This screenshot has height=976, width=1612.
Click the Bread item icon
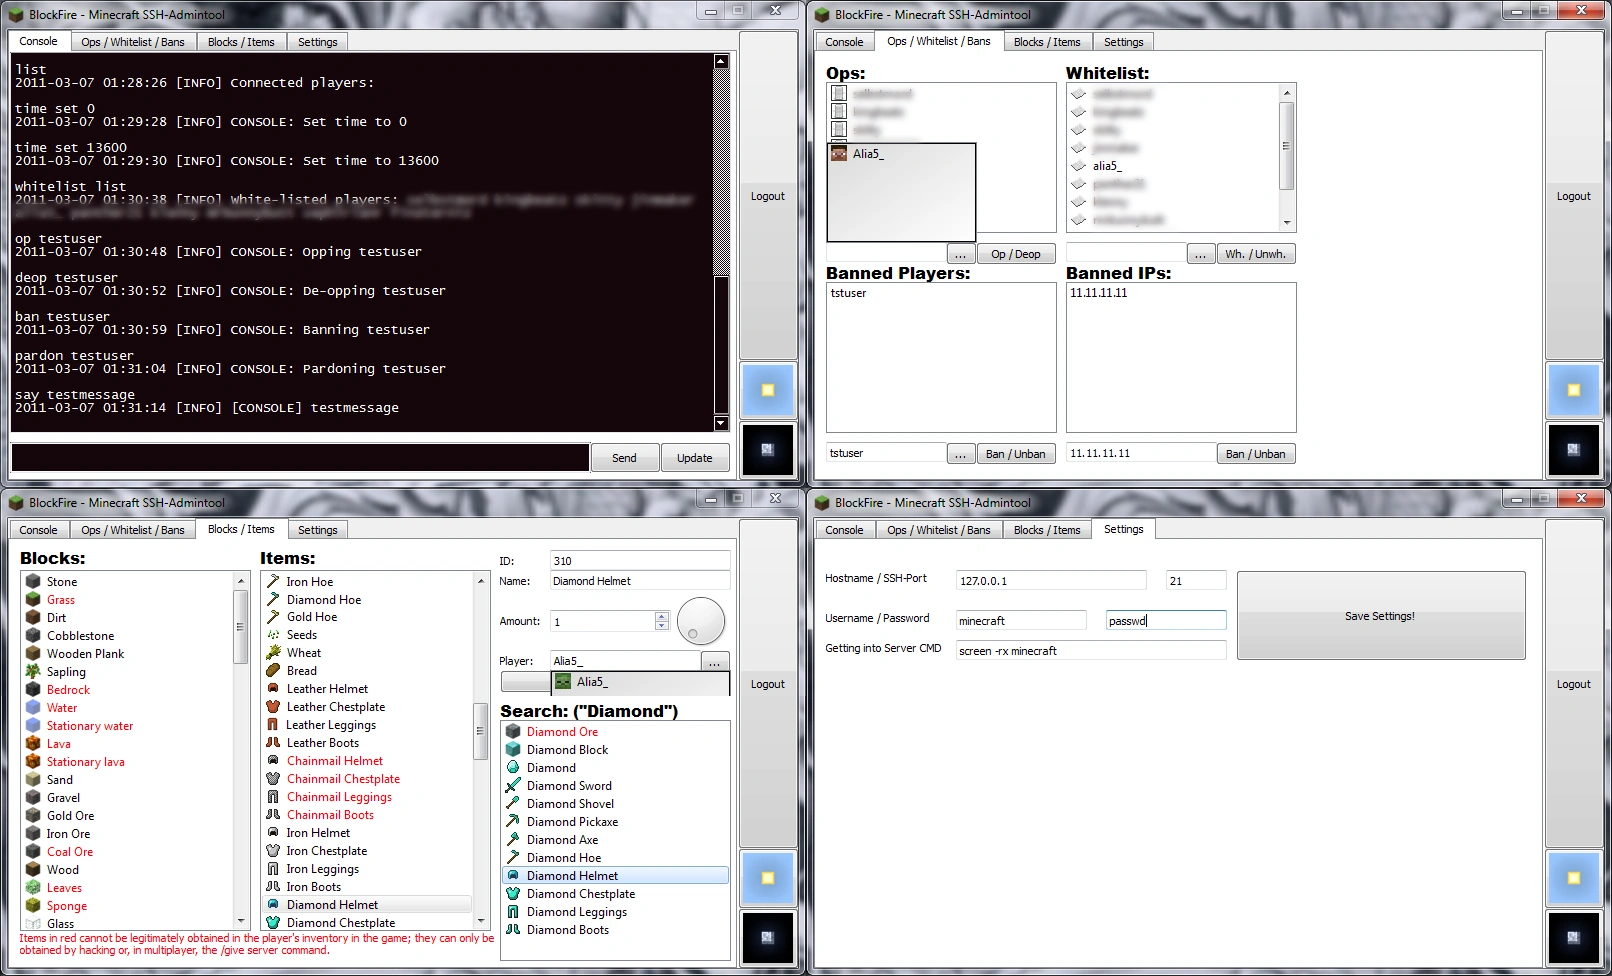[273, 670]
